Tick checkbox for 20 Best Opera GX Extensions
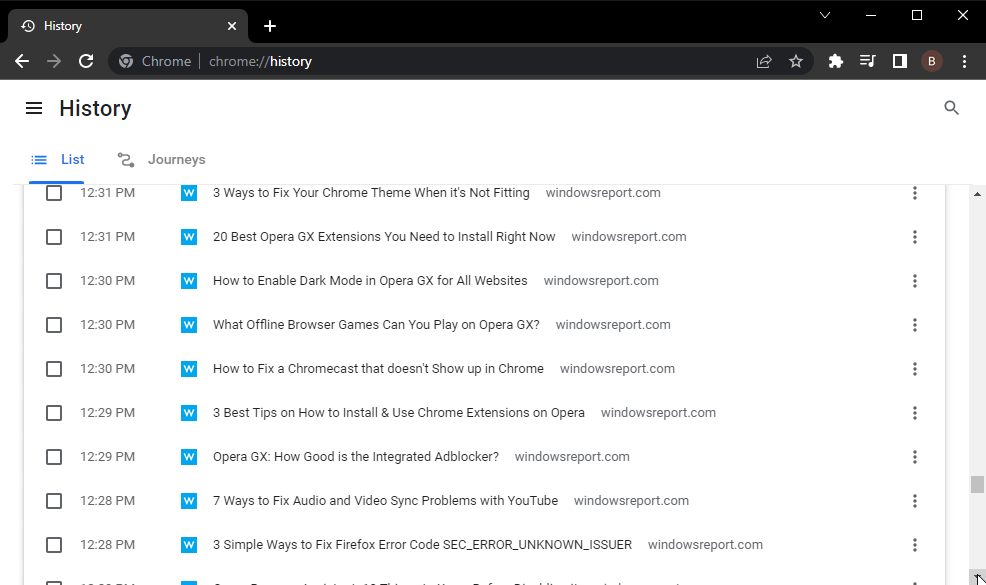The height and width of the screenshot is (585, 986). [54, 237]
